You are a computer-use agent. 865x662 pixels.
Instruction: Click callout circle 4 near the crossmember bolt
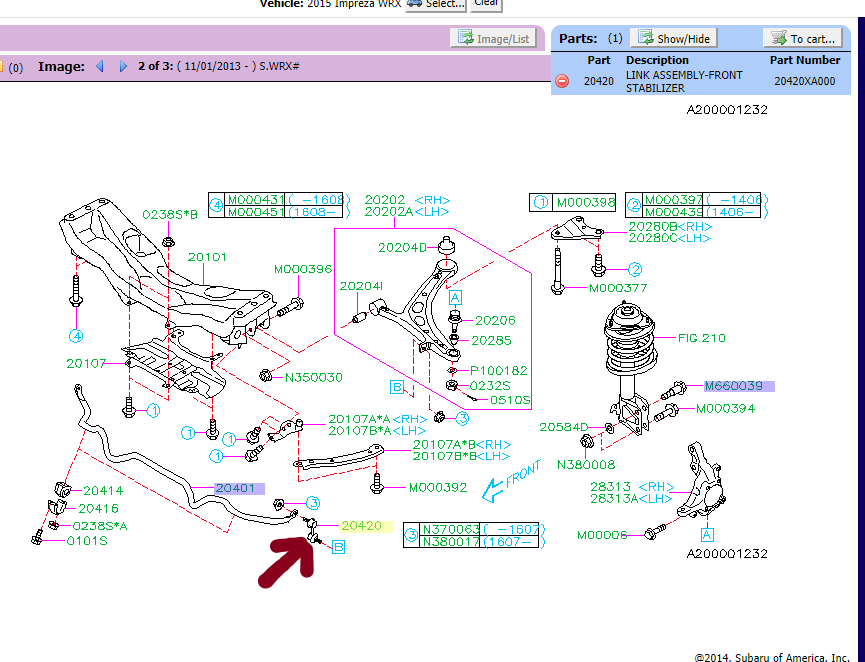(76, 335)
